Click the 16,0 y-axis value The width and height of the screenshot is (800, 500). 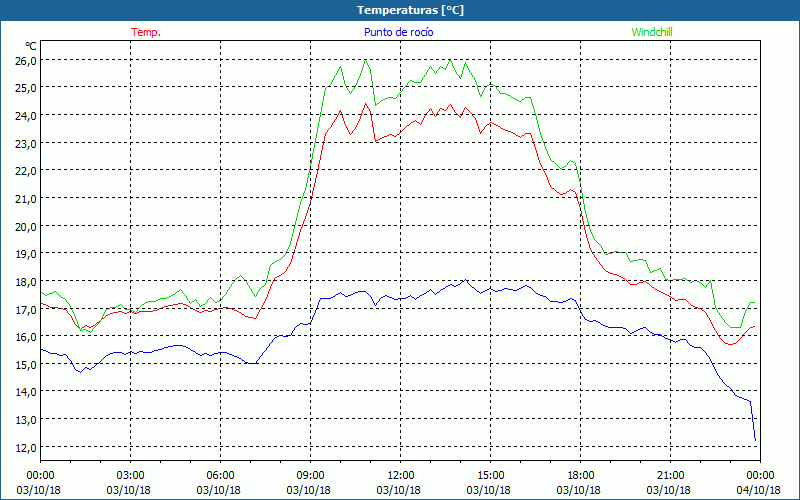[24, 337]
